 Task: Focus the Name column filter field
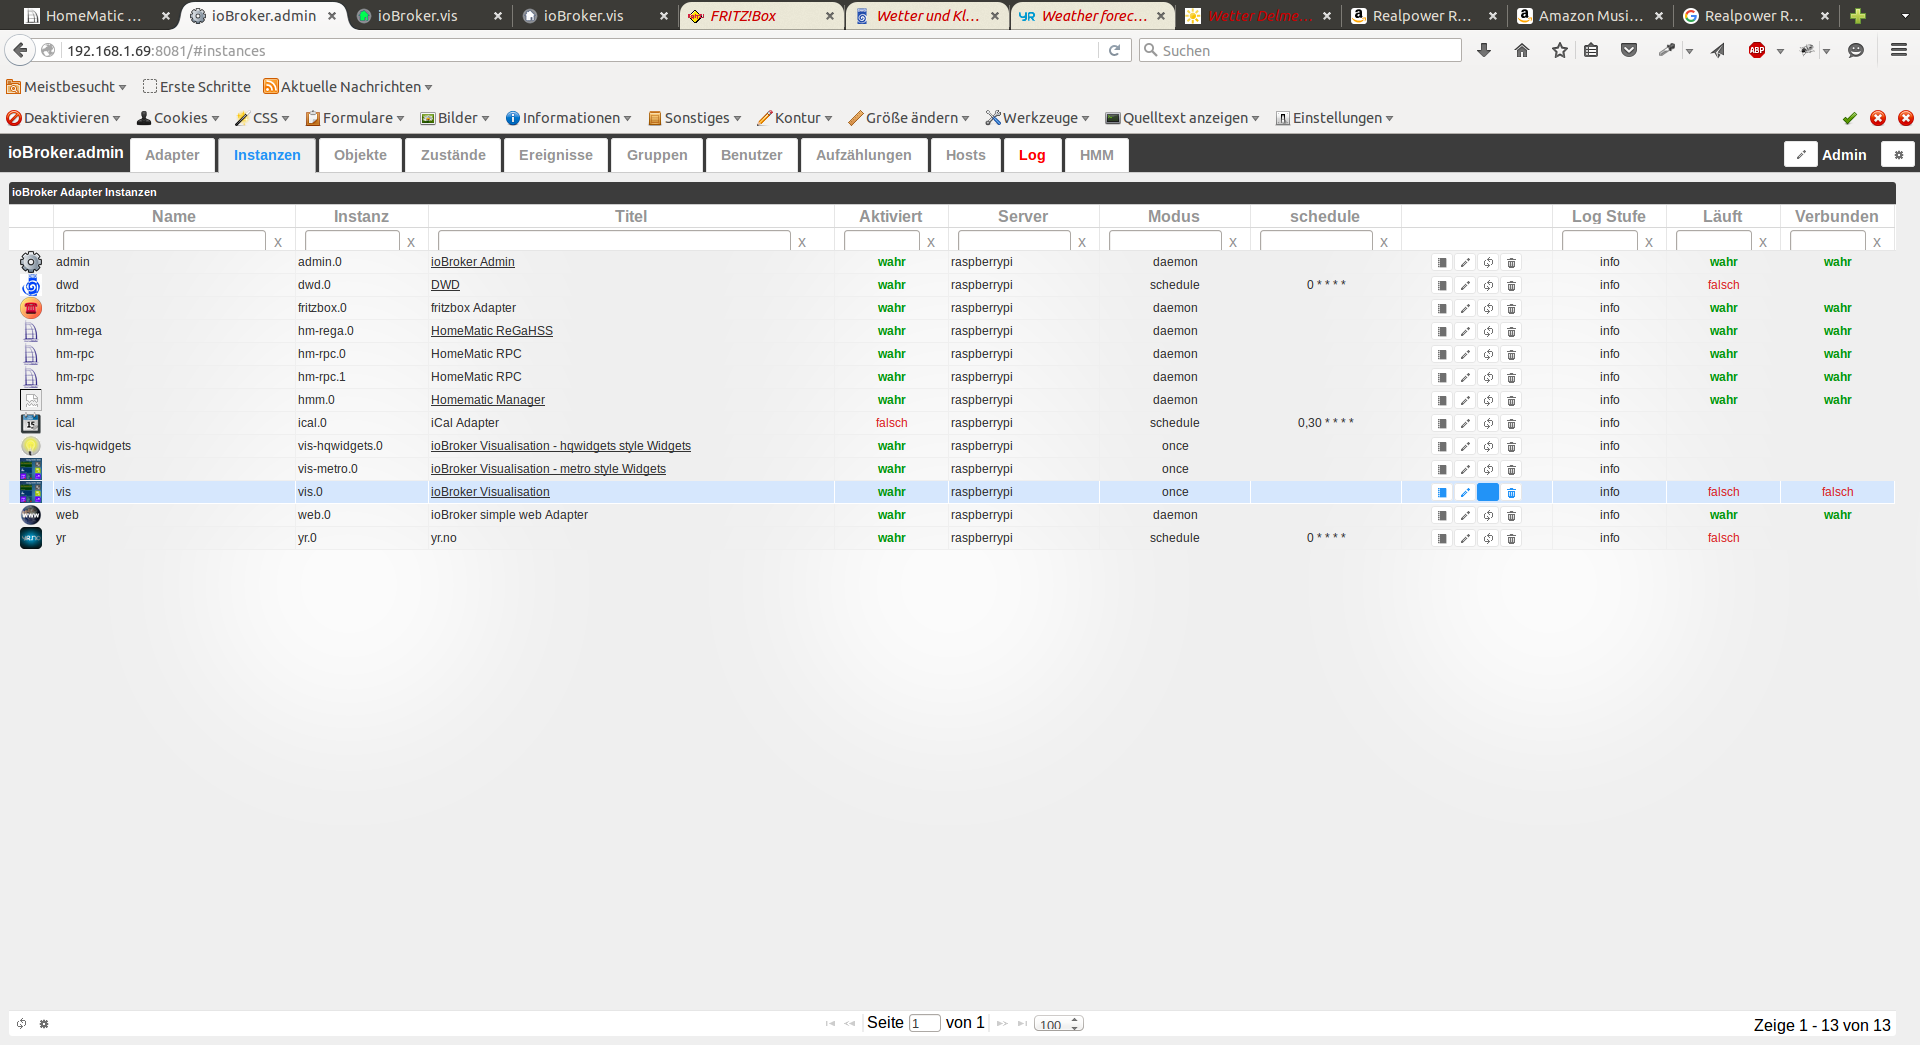click(164, 241)
